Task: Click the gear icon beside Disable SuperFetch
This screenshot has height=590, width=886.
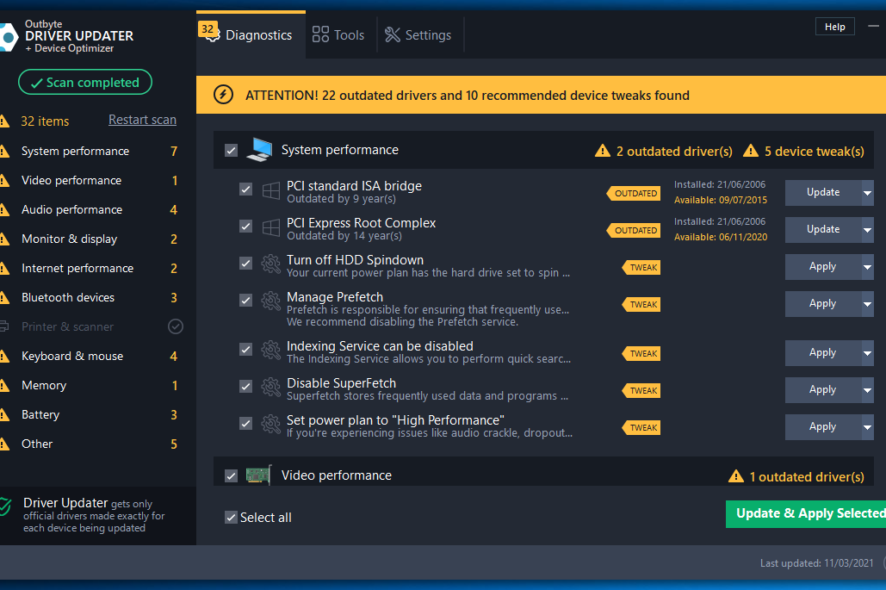Action: pos(271,387)
